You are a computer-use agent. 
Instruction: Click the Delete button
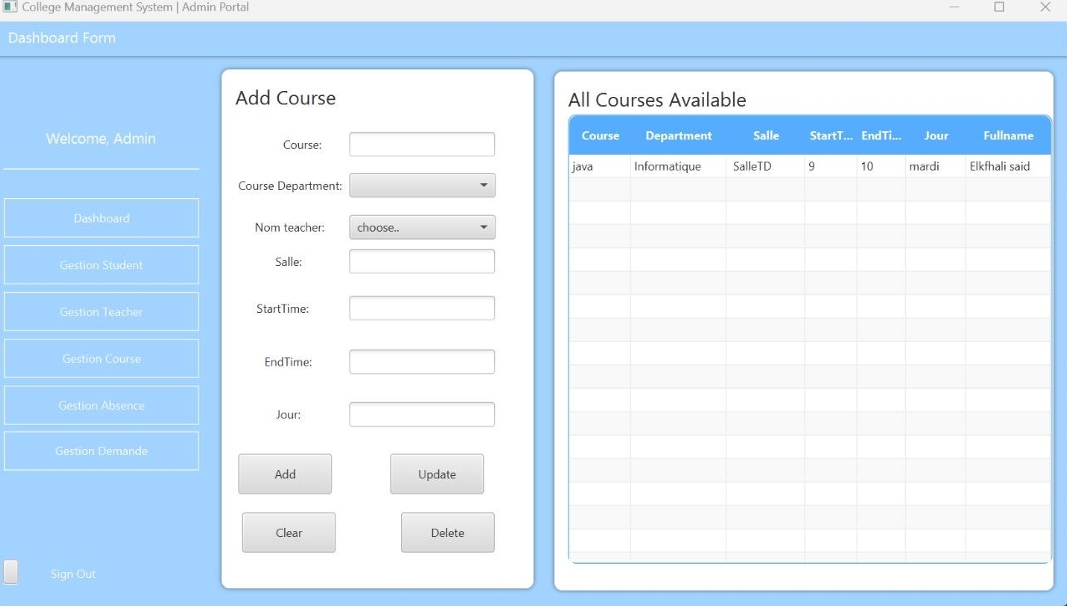pyautogui.click(x=447, y=533)
